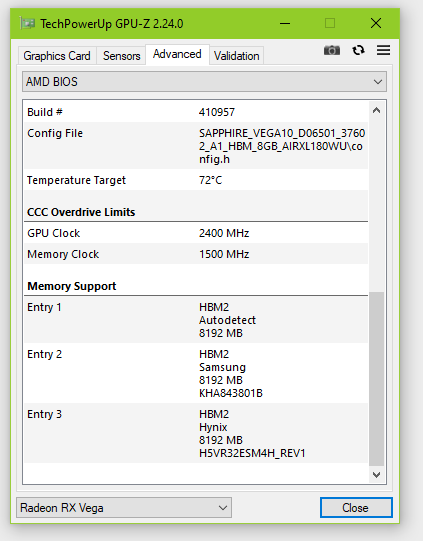Switch to the Sensors tab
The height and width of the screenshot is (541, 423).
(121, 56)
